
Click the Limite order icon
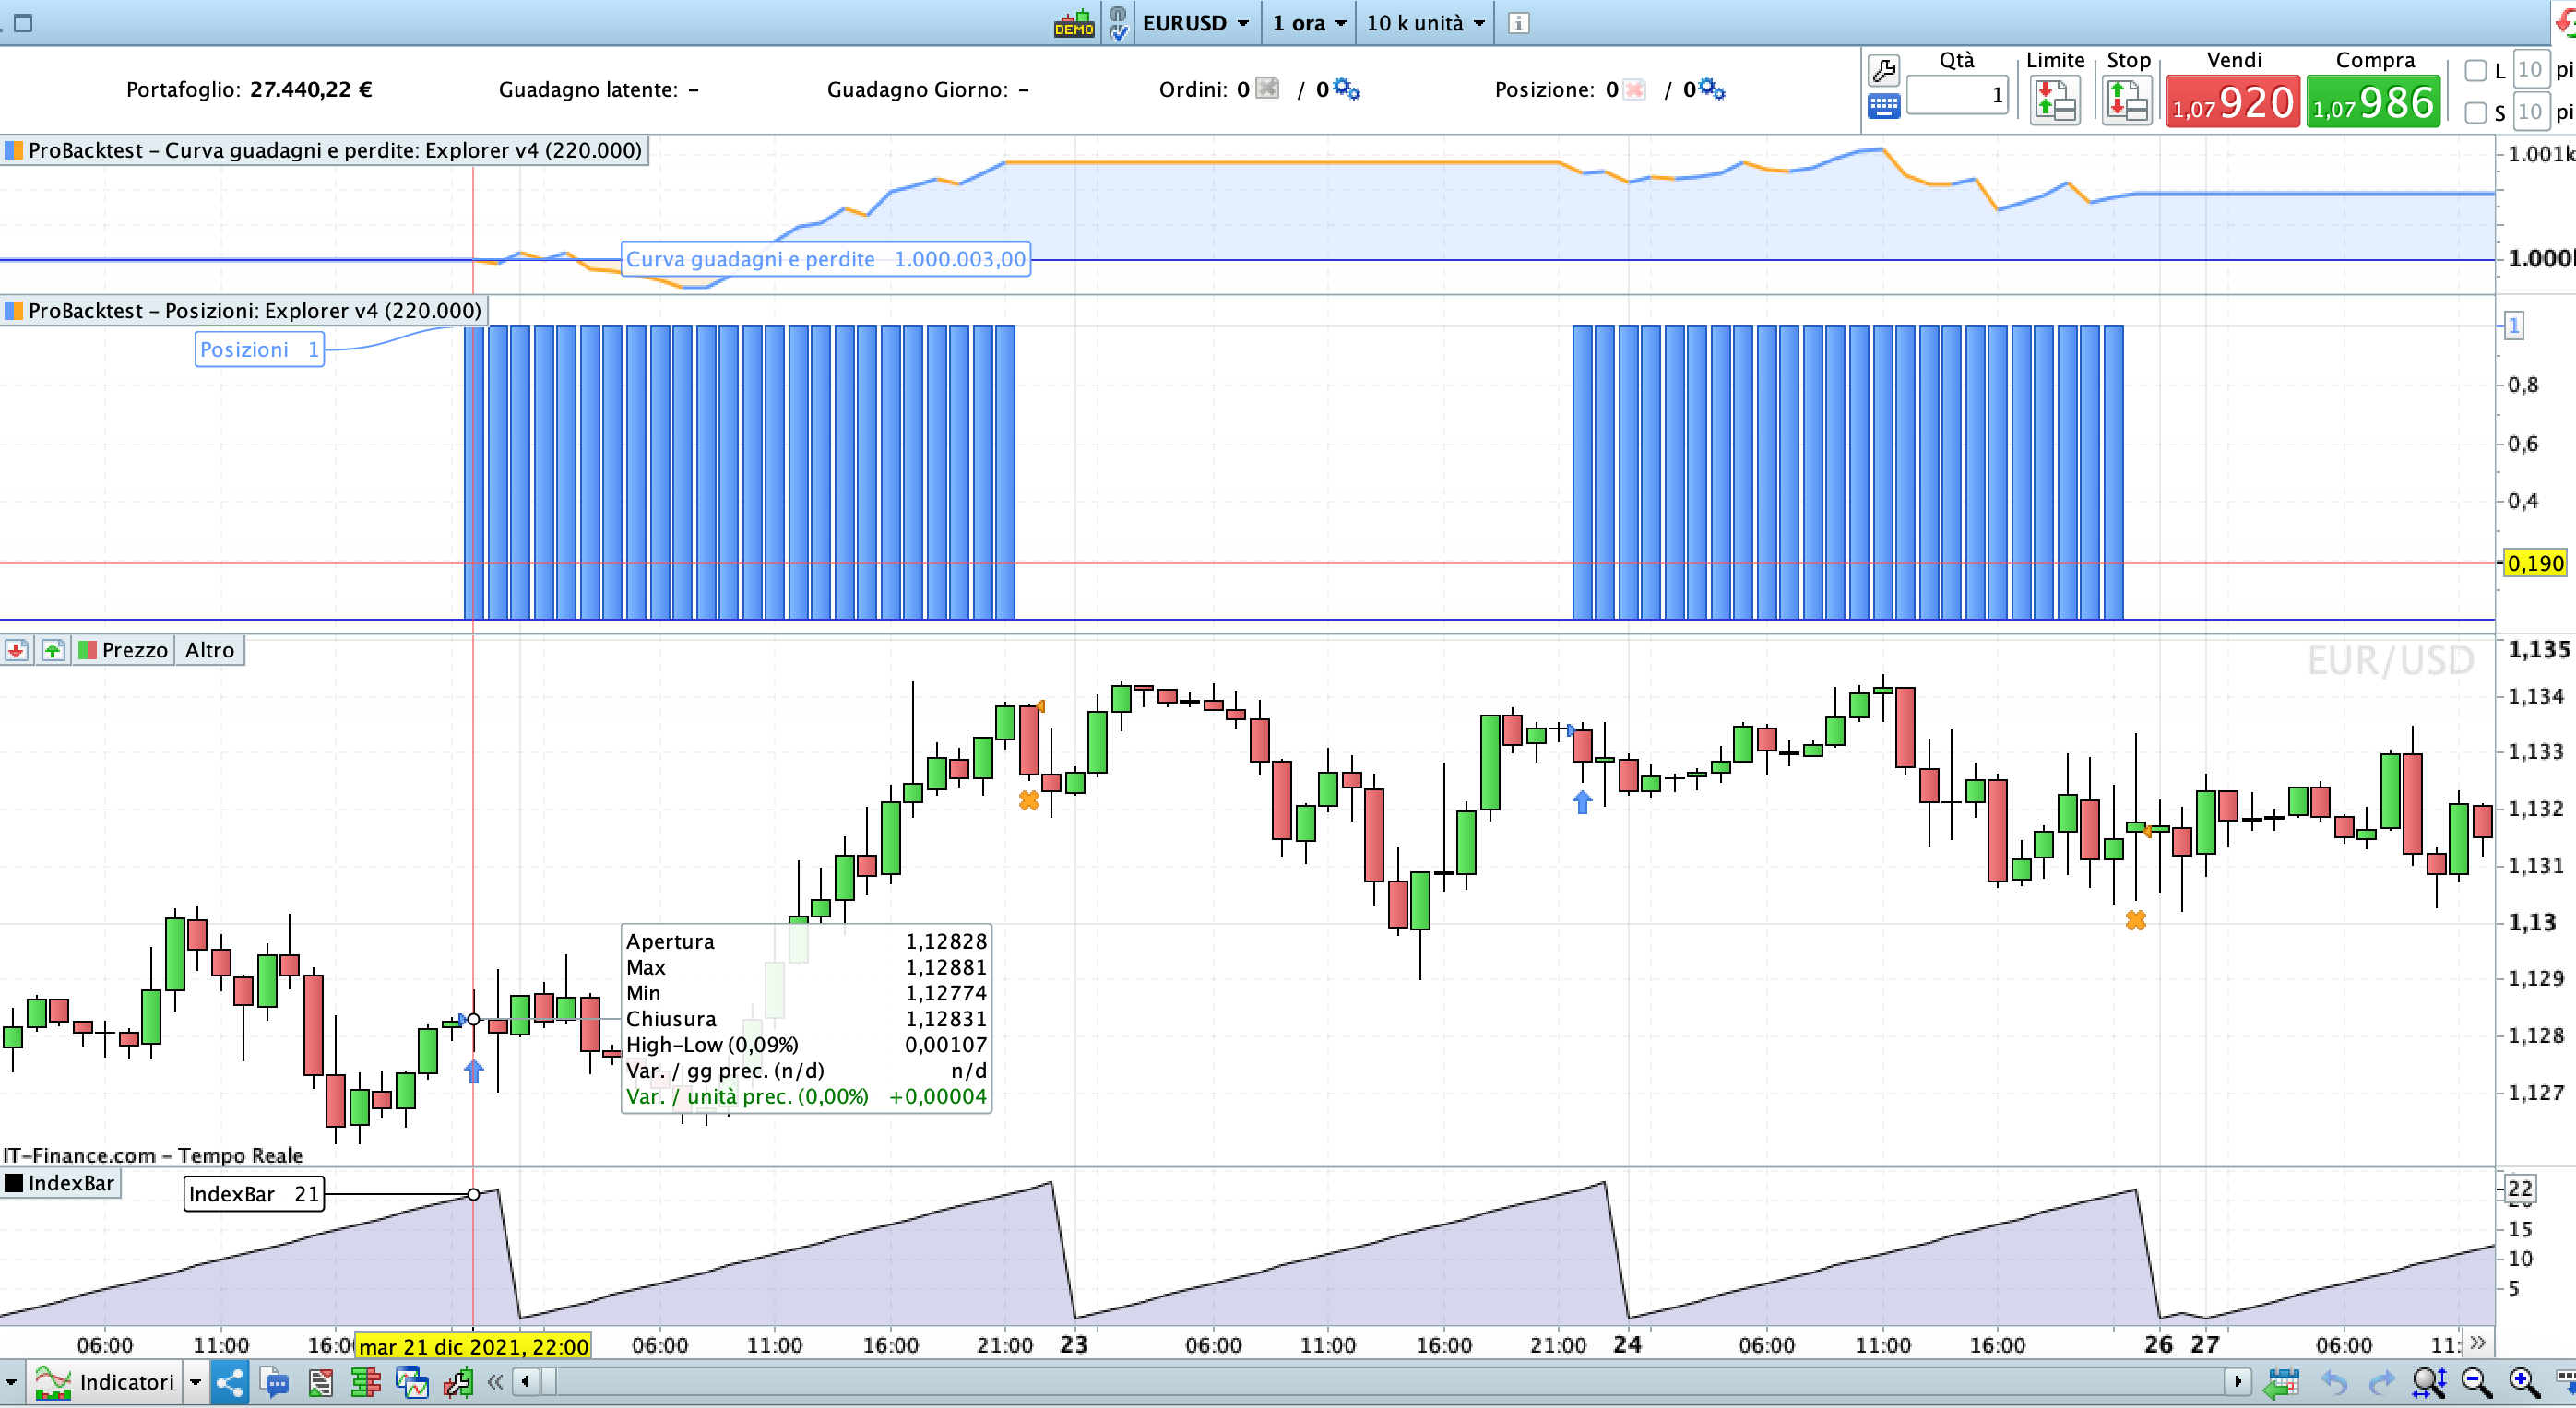(2054, 101)
